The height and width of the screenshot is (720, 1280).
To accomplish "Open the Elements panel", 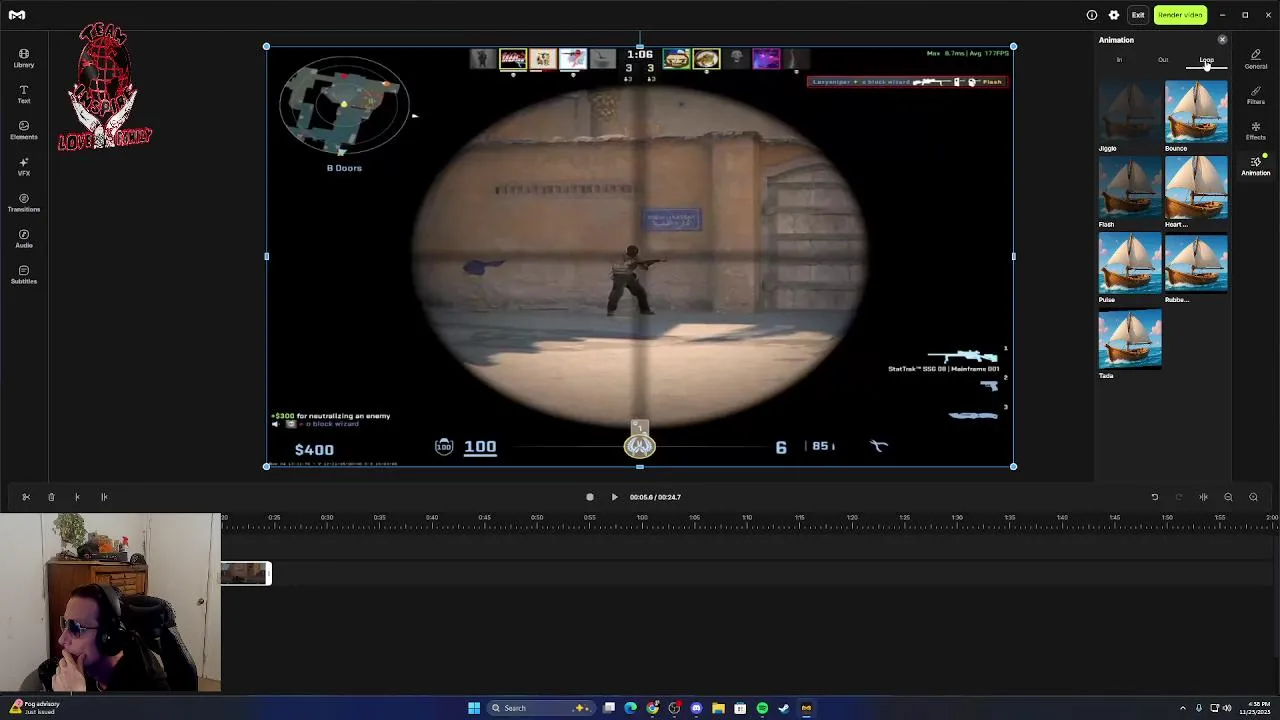I will 24,130.
